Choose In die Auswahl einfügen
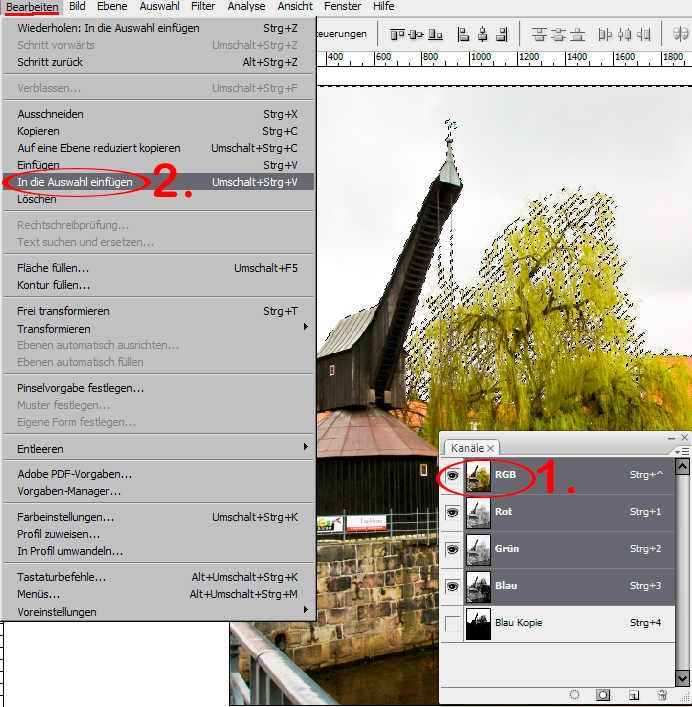 (x=73, y=182)
